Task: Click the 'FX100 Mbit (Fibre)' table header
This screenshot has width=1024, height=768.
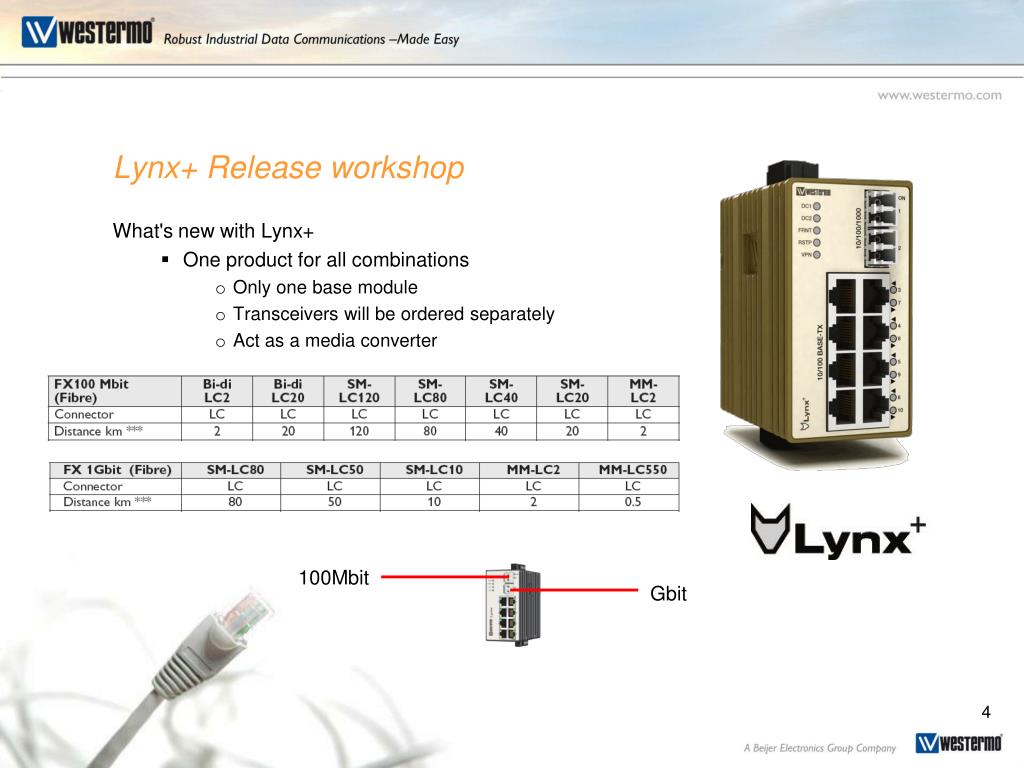Action: 114,391
